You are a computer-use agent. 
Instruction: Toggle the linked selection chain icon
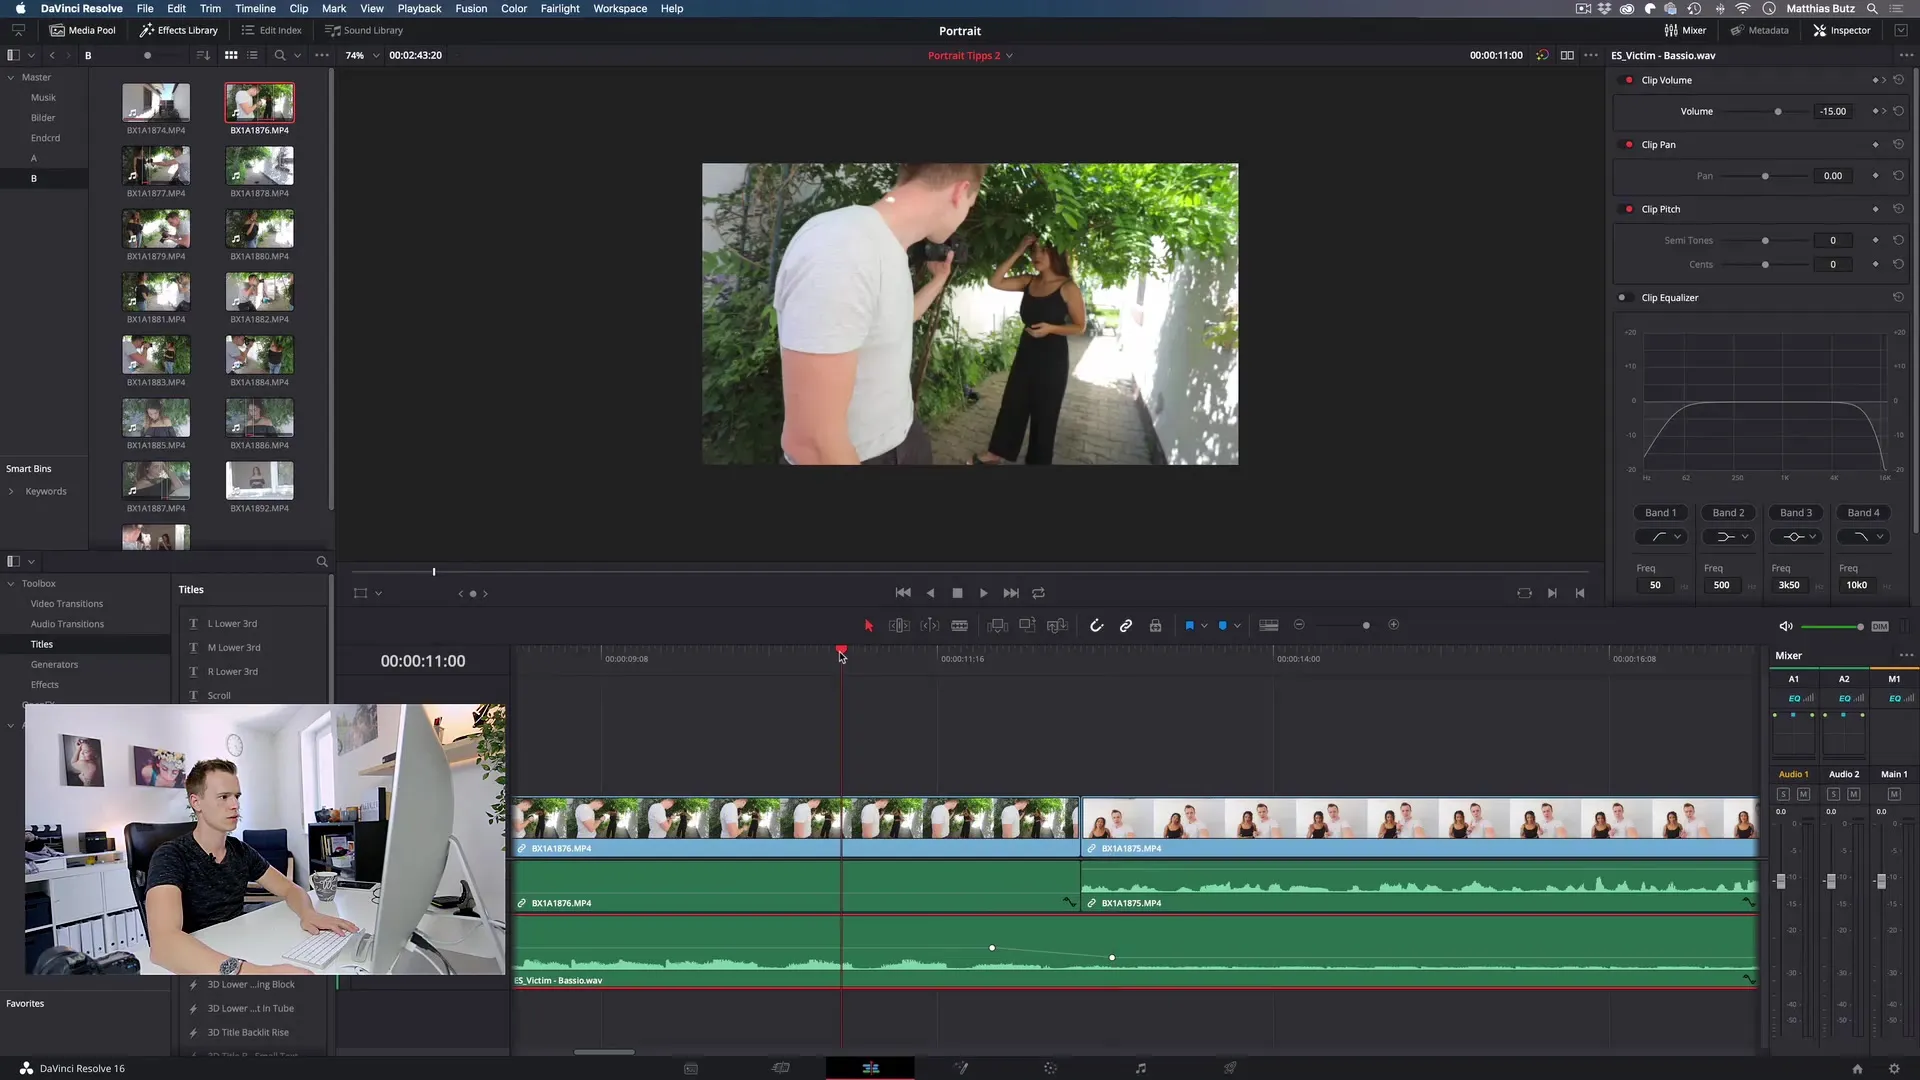click(1126, 626)
